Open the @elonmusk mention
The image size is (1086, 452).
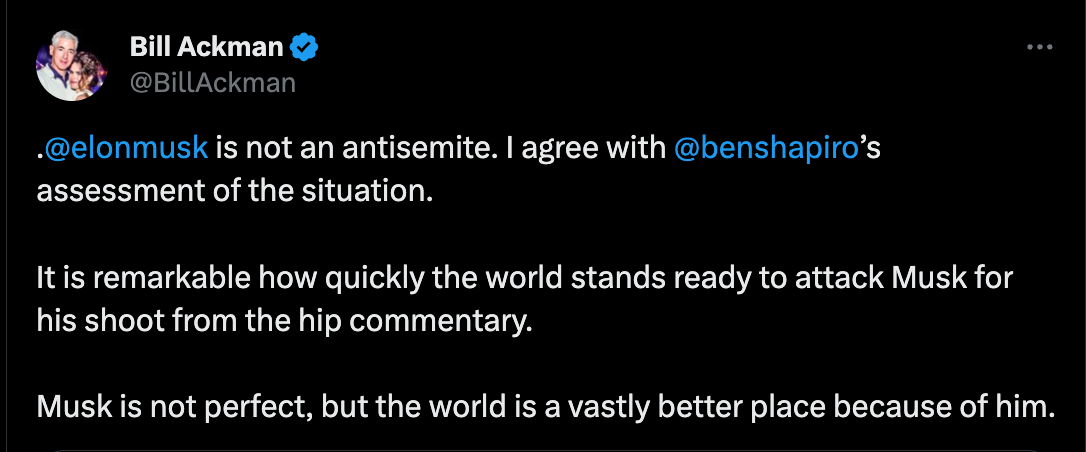coord(125,149)
